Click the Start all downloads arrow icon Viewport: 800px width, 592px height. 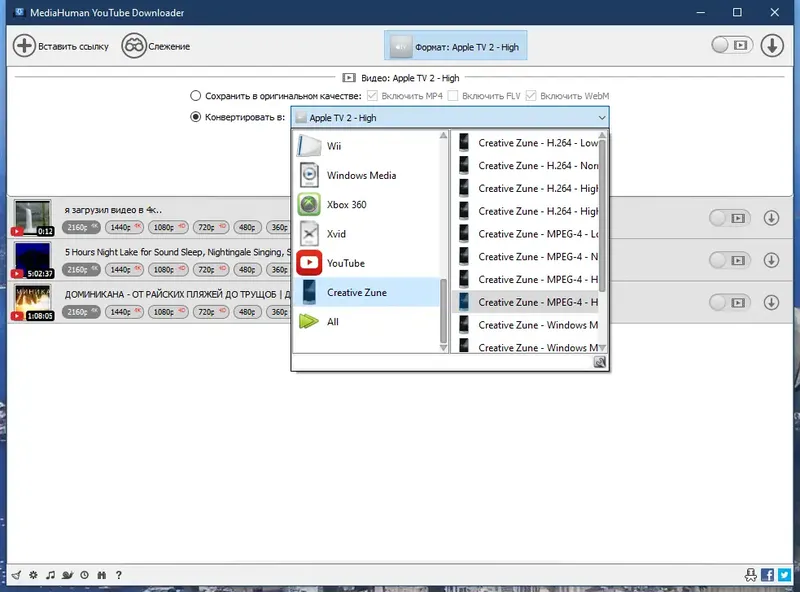[772, 45]
